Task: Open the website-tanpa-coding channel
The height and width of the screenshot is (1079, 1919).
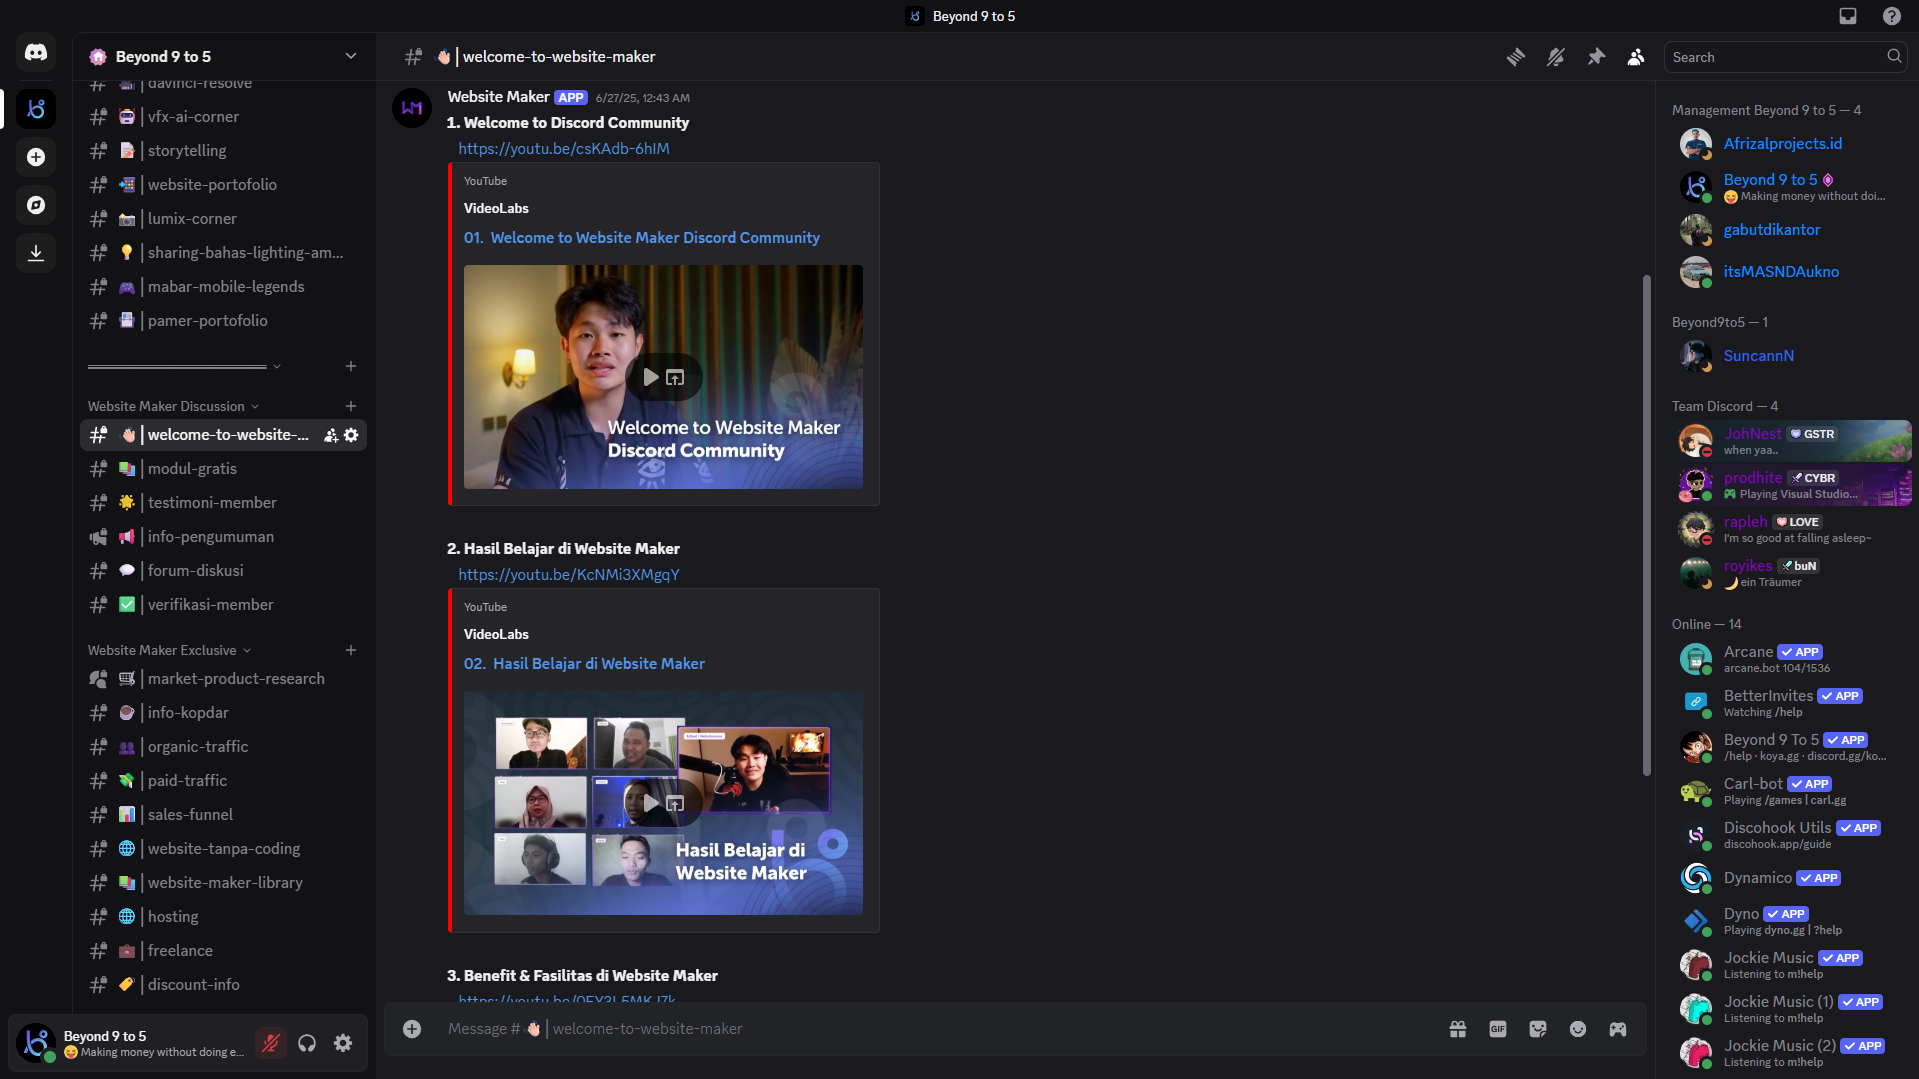Action: [x=223, y=849]
